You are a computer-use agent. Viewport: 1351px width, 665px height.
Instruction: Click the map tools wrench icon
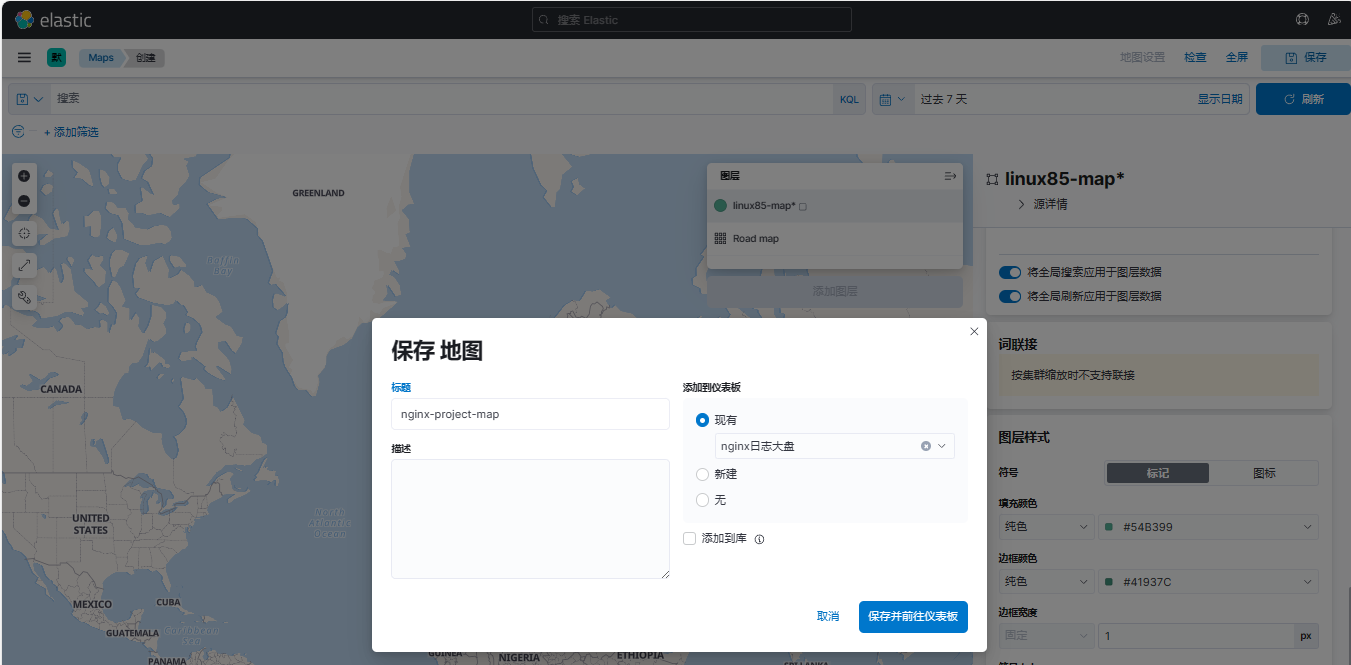[25, 297]
